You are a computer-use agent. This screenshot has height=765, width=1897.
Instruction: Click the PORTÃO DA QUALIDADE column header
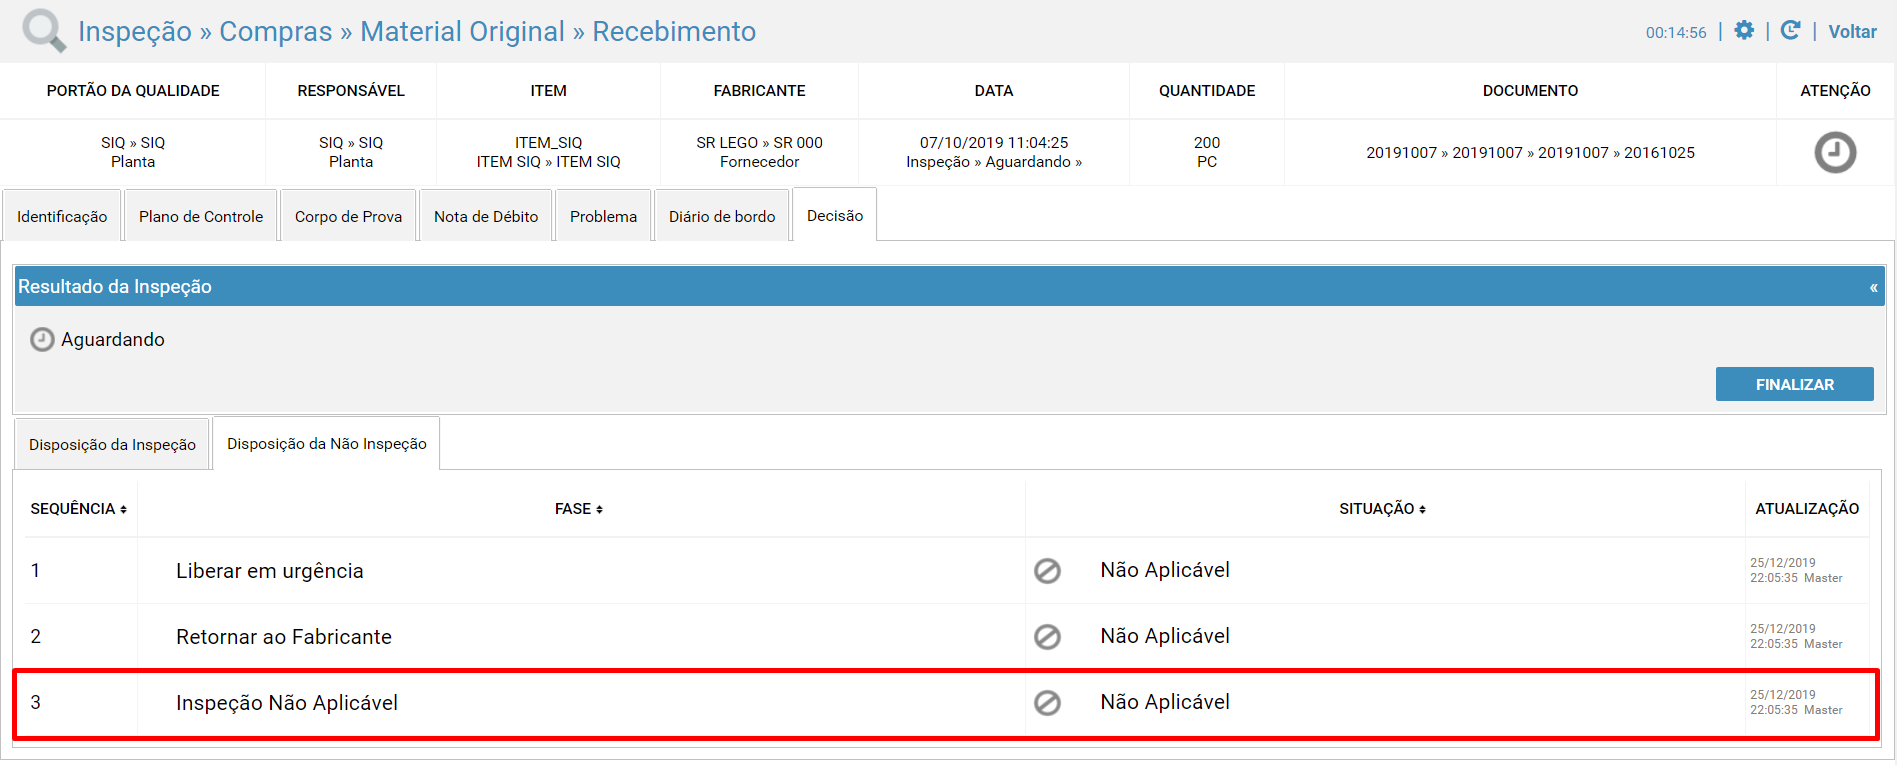(x=133, y=91)
